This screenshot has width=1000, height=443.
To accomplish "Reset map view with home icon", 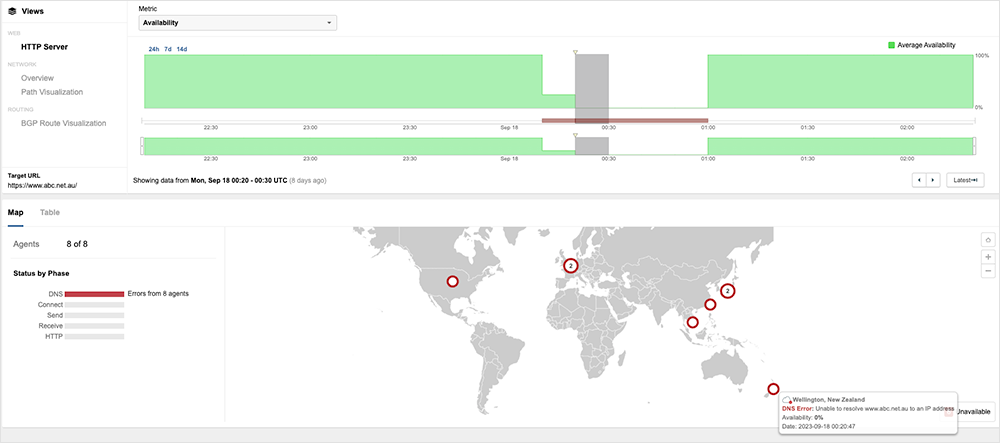I will point(988,239).
